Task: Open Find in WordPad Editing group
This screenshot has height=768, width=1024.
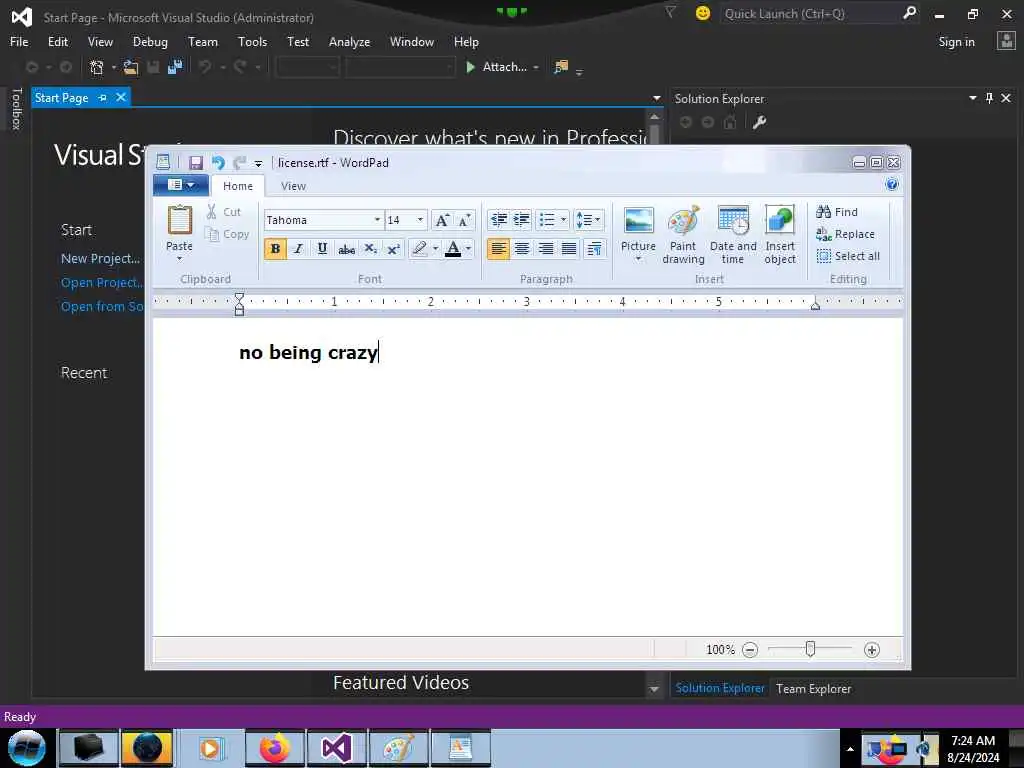Action: click(837, 212)
